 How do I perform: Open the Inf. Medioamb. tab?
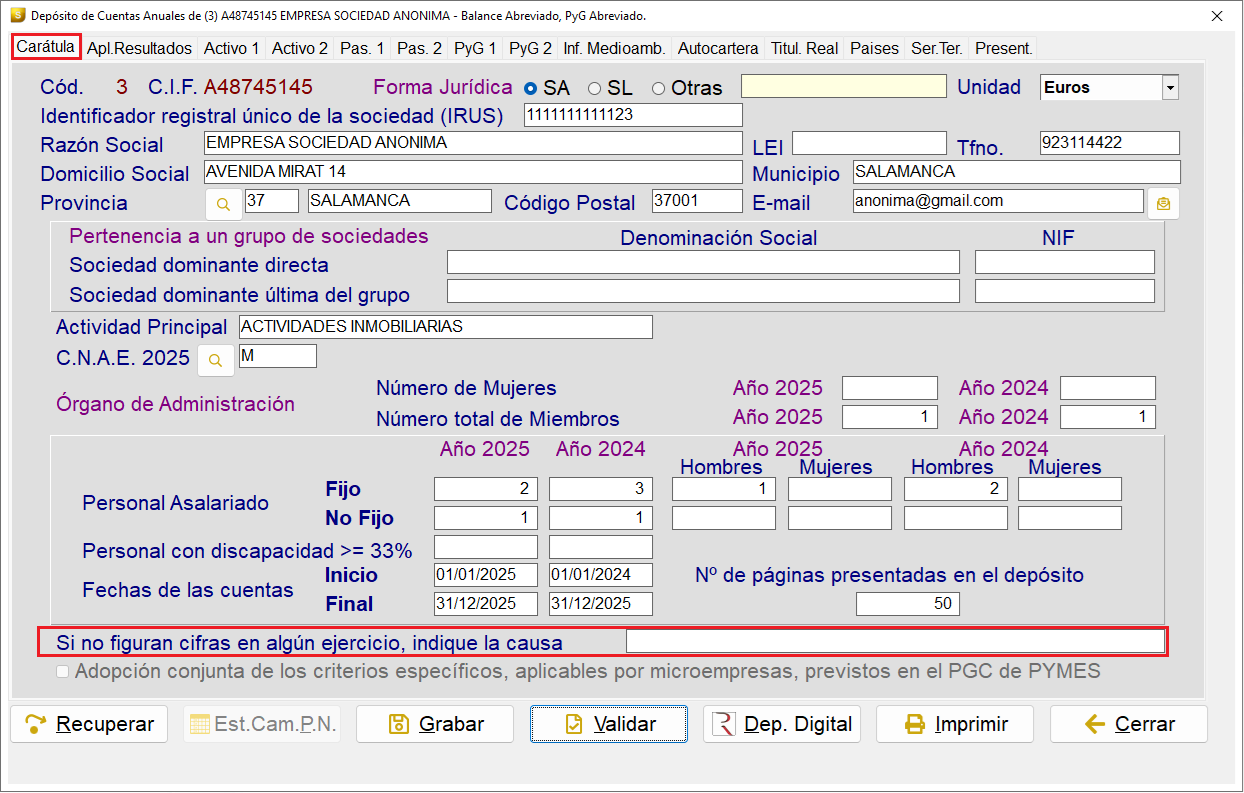614,48
